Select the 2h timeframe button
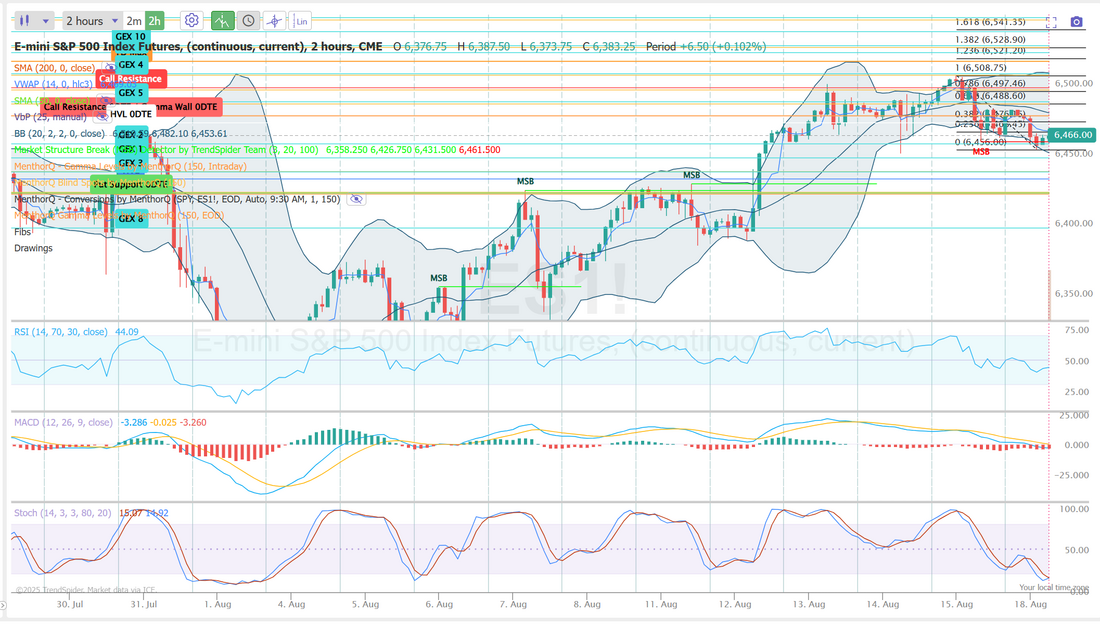 pyautogui.click(x=154, y=21)
